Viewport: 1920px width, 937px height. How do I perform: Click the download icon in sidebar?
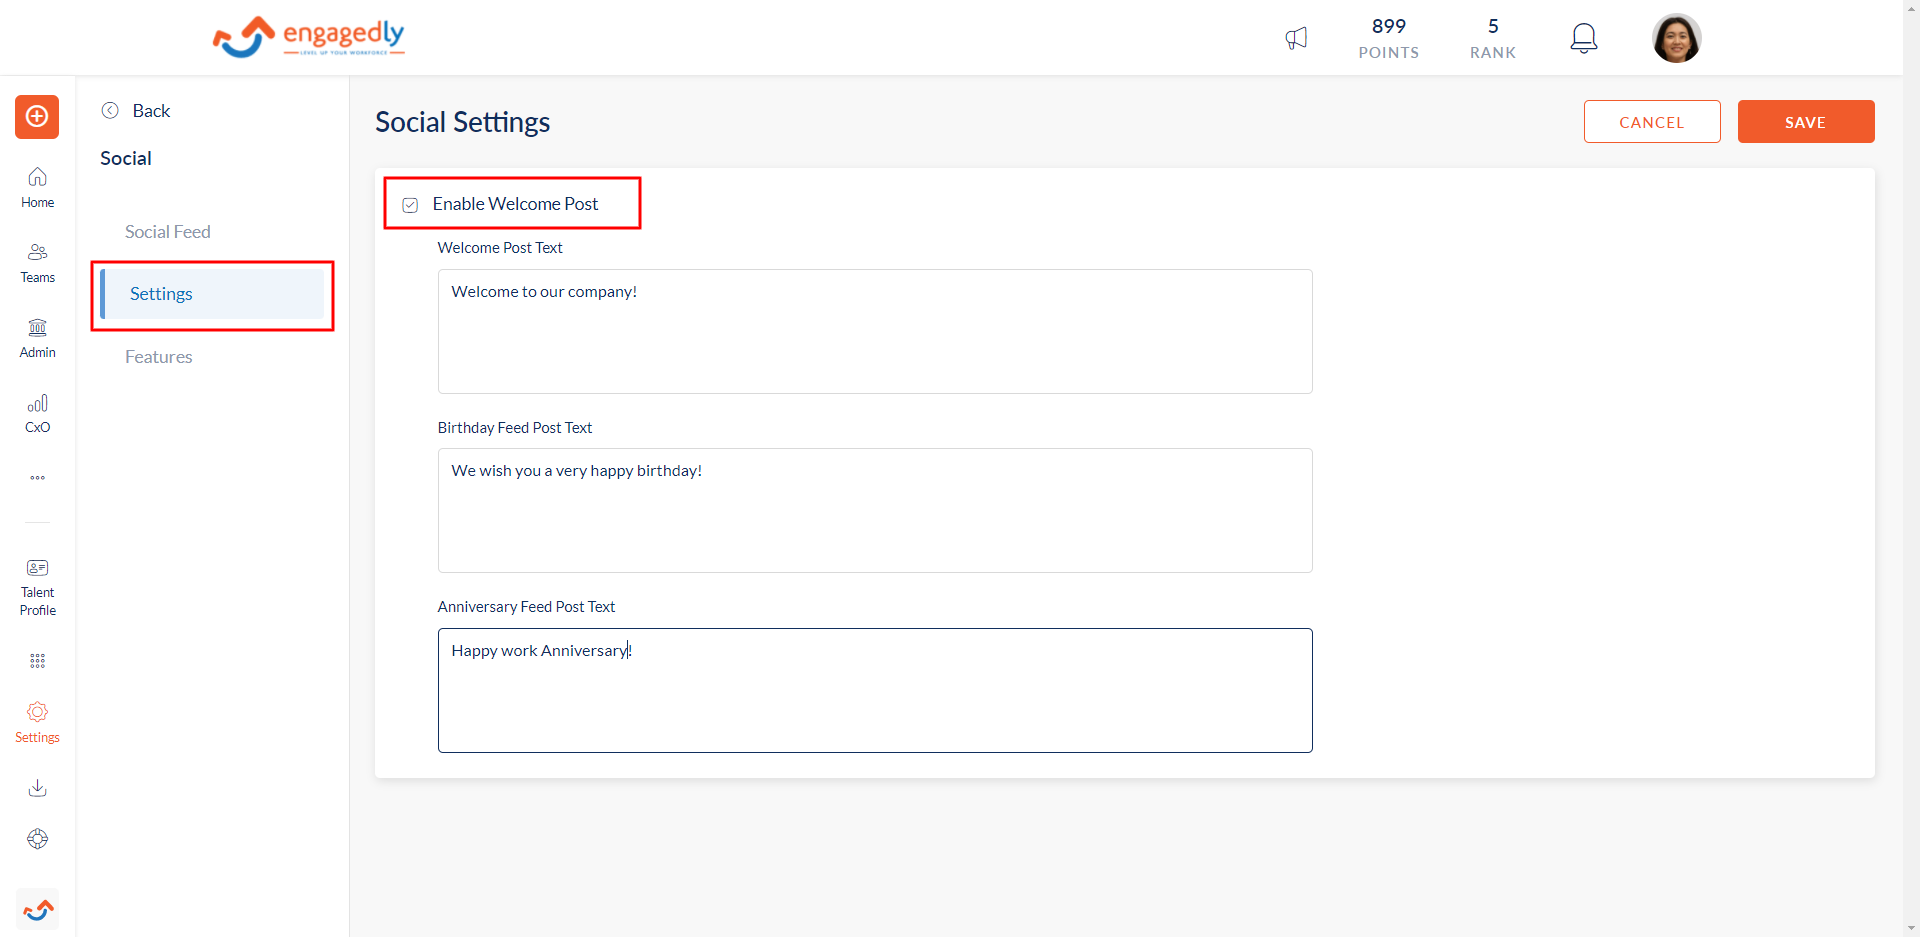point(37,788)
